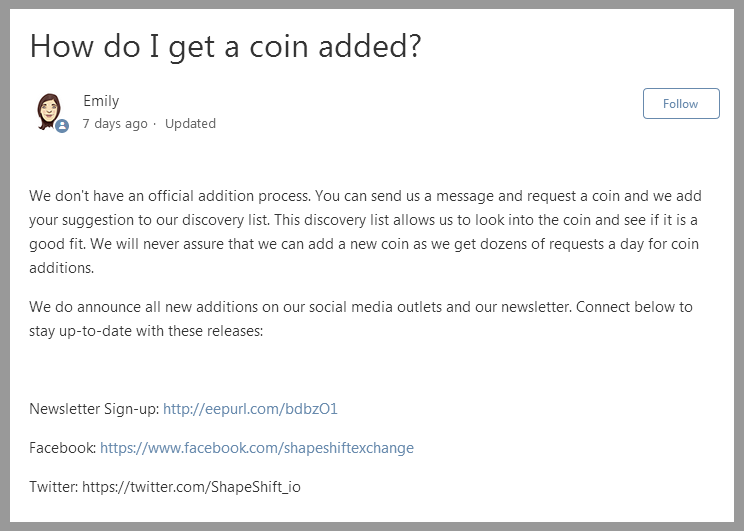
Task: Click the blue user badge on avatar
Action: tap(62, 126)
